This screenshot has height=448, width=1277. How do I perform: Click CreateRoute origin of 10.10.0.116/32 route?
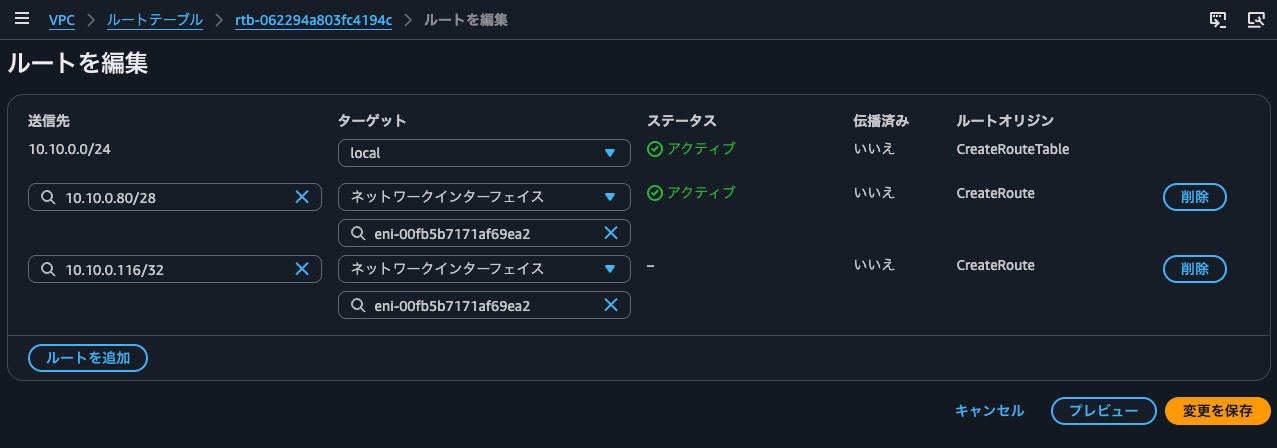pos(996,265)
